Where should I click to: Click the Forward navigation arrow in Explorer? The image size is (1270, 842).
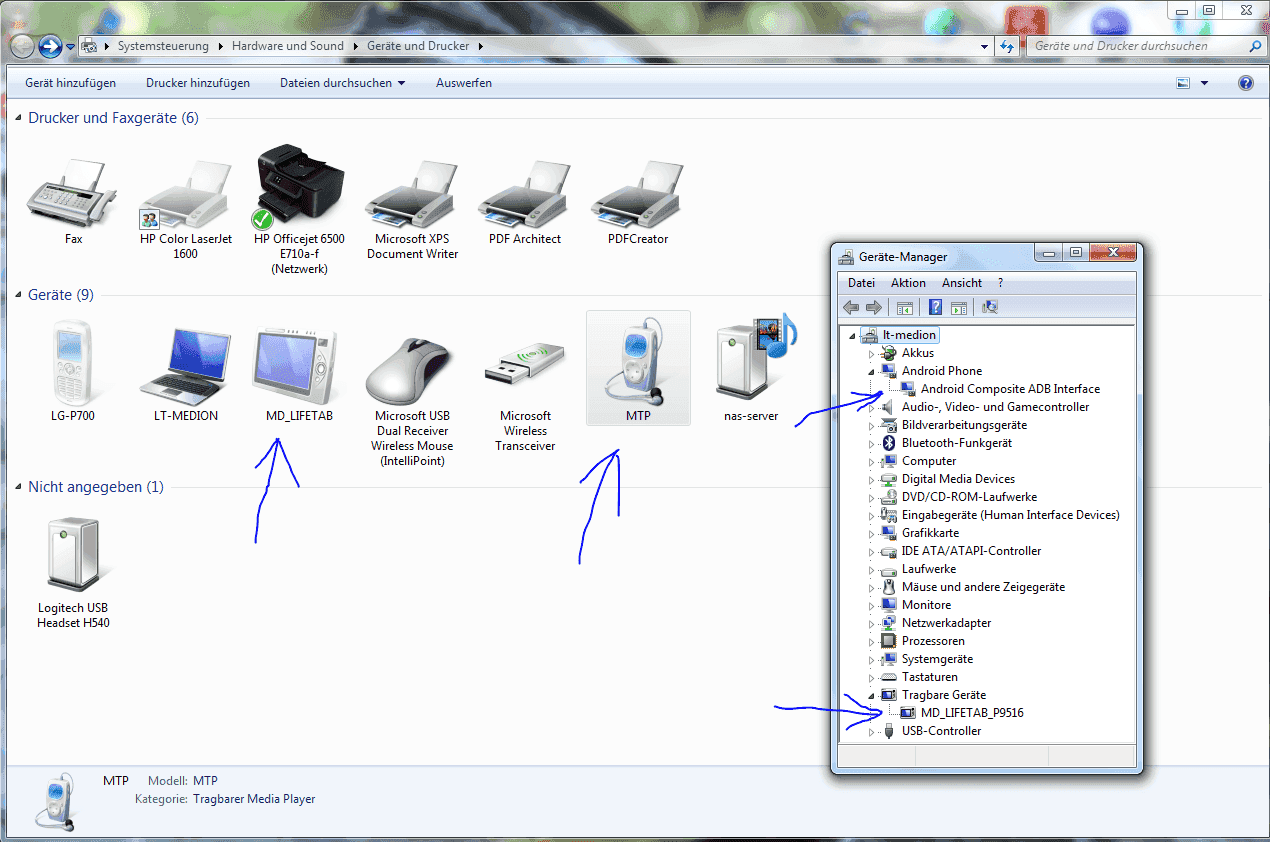pos(50,46)
